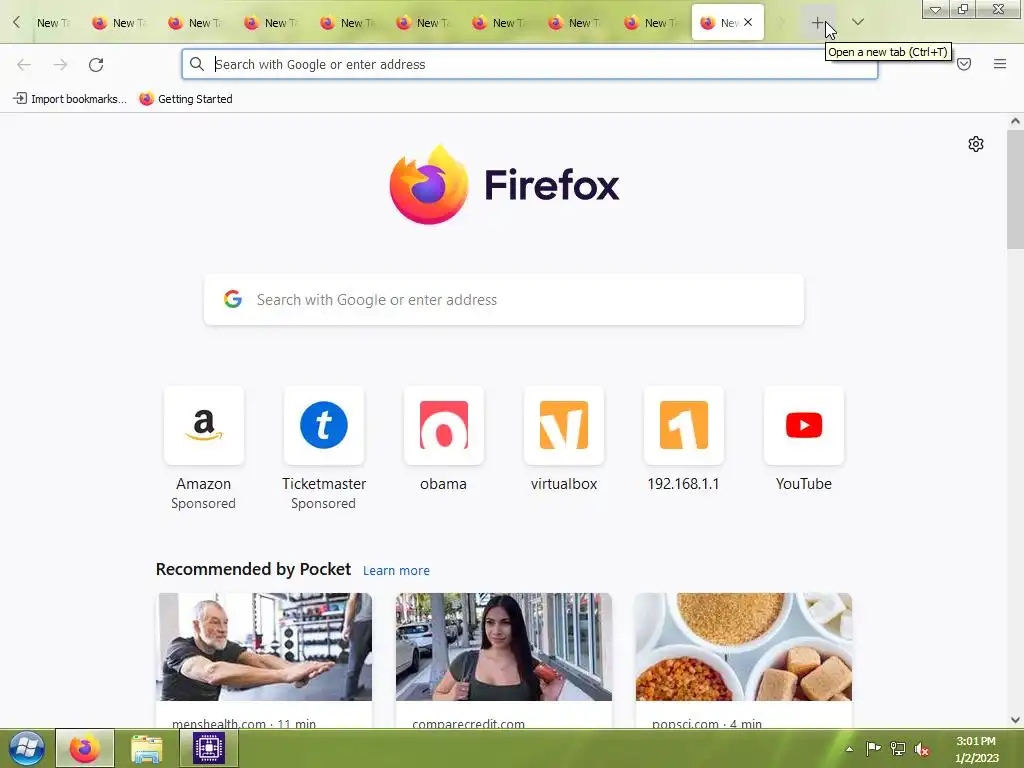Open the comparecredit.com Pocket story
The width and height of the screenshot is (1024, 768).
[504, 660]
